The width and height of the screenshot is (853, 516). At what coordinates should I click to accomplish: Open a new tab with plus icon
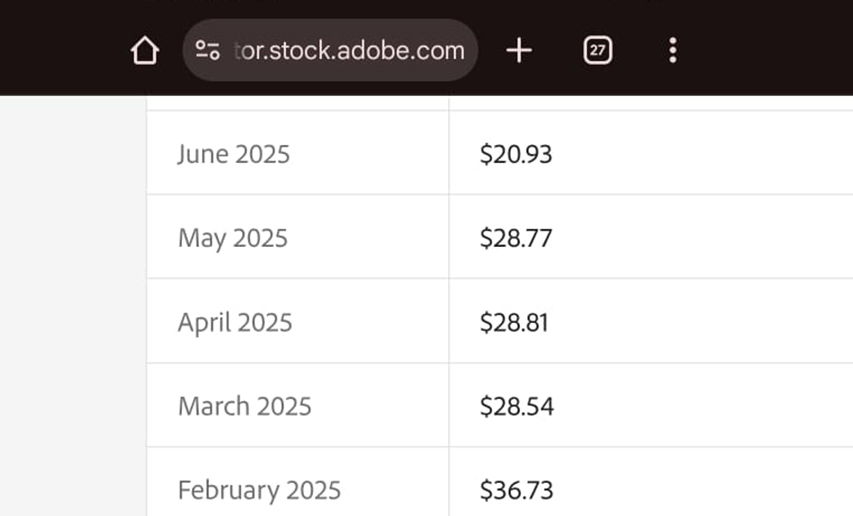519,51
